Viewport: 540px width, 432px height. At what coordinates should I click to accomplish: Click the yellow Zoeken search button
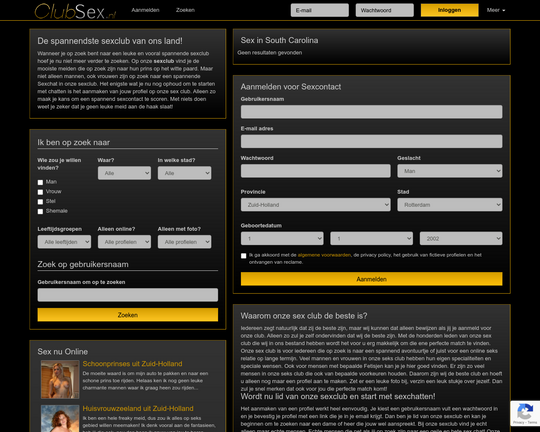point(128,315)
